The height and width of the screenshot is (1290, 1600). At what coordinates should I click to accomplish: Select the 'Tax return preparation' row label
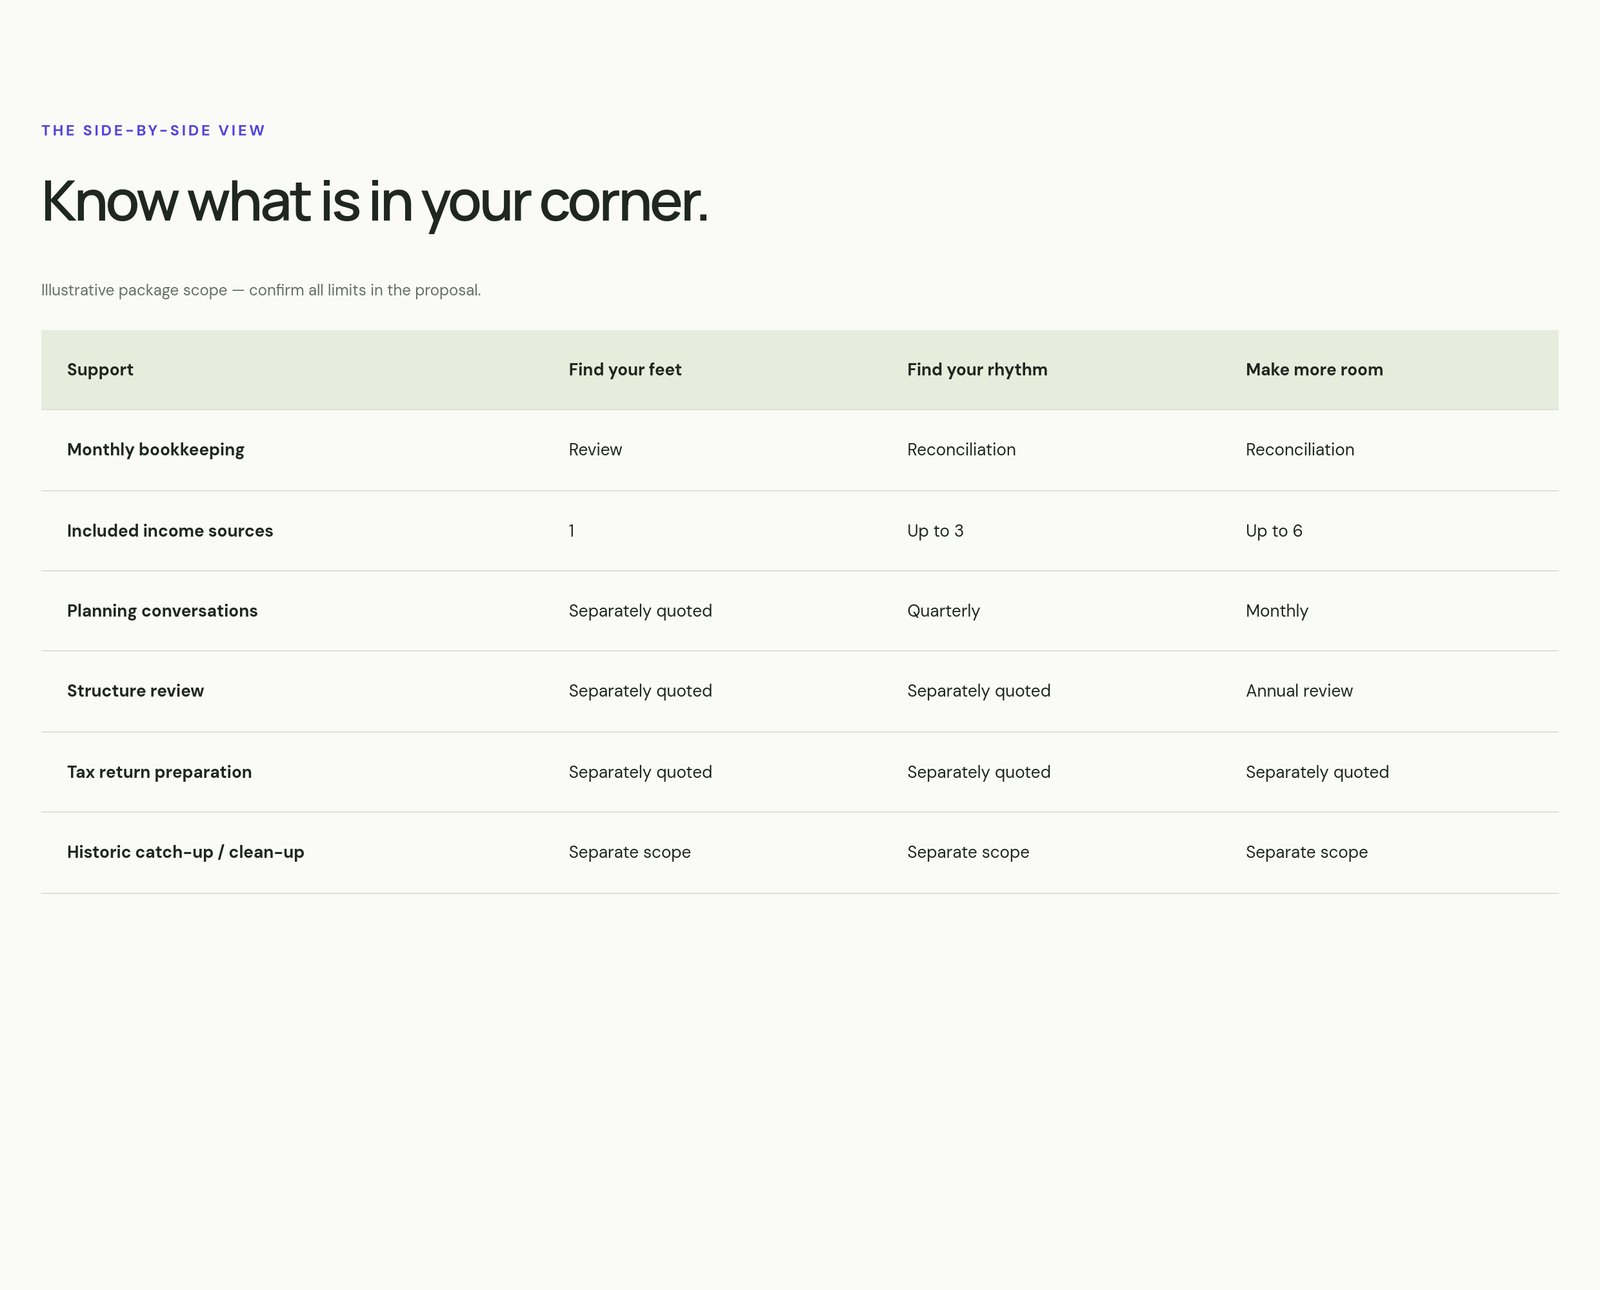159,772
